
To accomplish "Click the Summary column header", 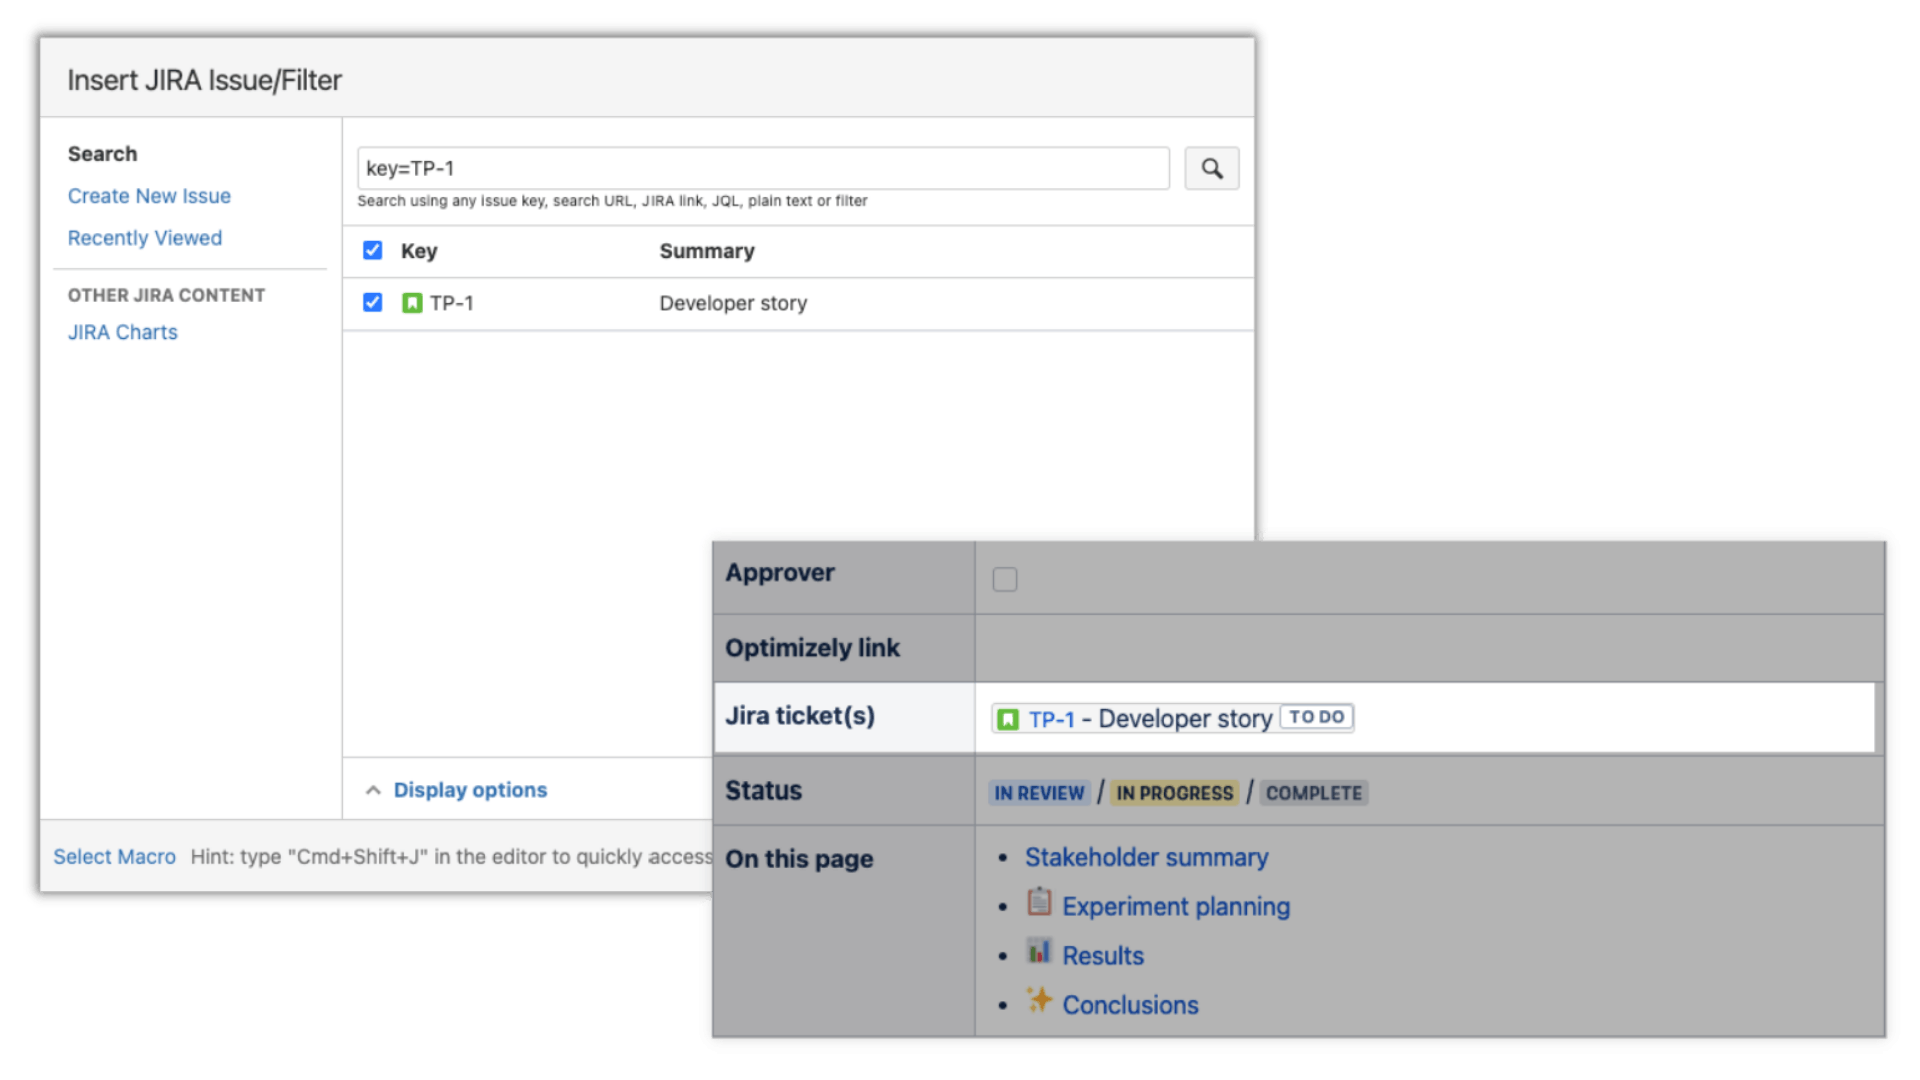I will (706, 251).
